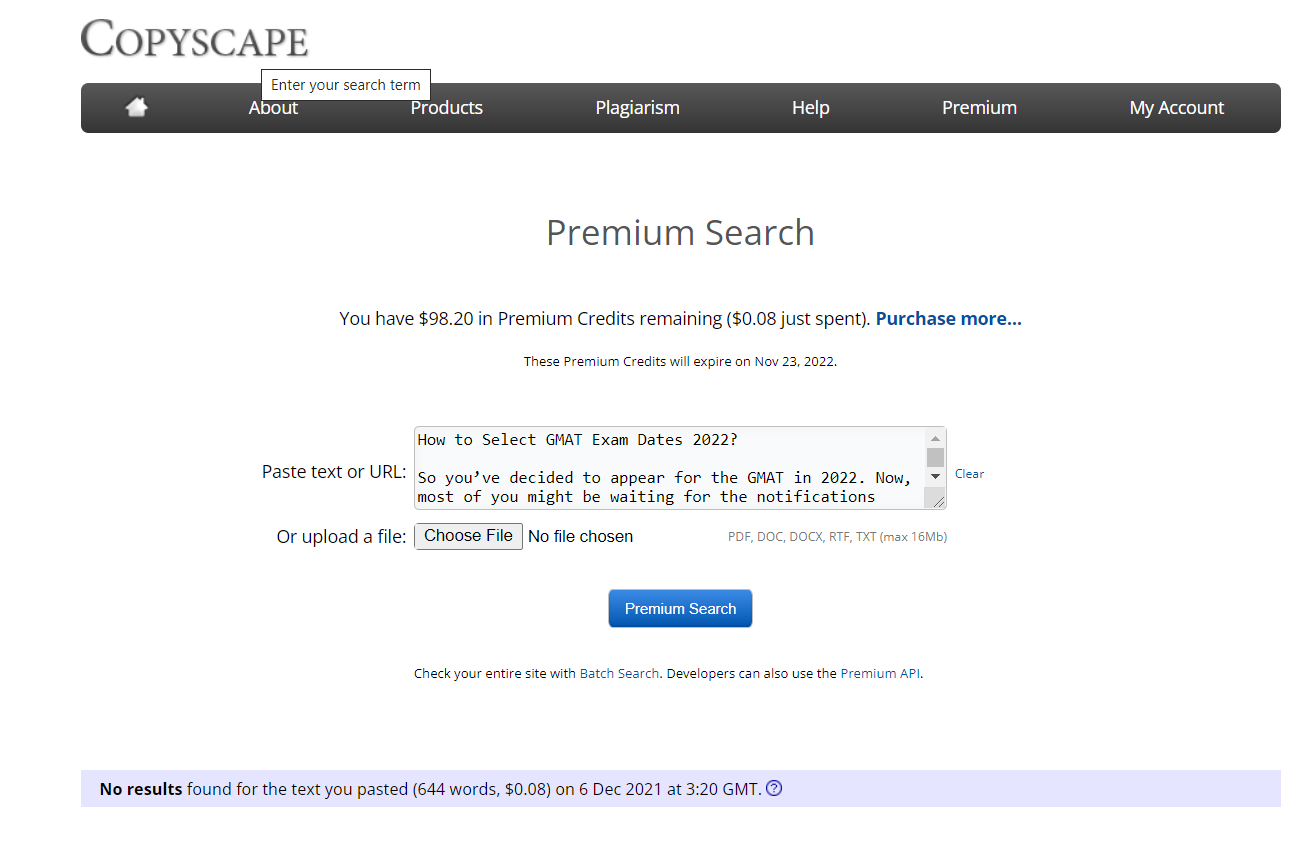Click the Choose File button
1304x858 pixels.
pos(468,536)
